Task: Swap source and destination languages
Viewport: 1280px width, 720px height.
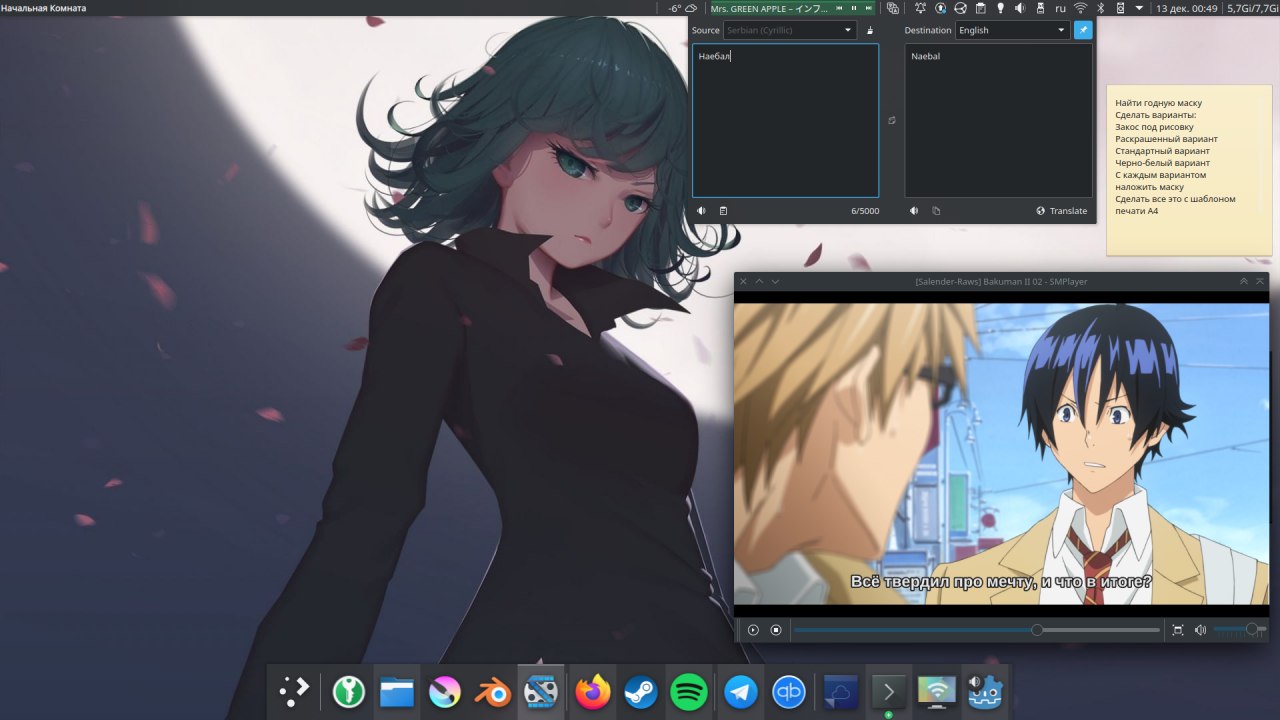Action: [892, 120]
